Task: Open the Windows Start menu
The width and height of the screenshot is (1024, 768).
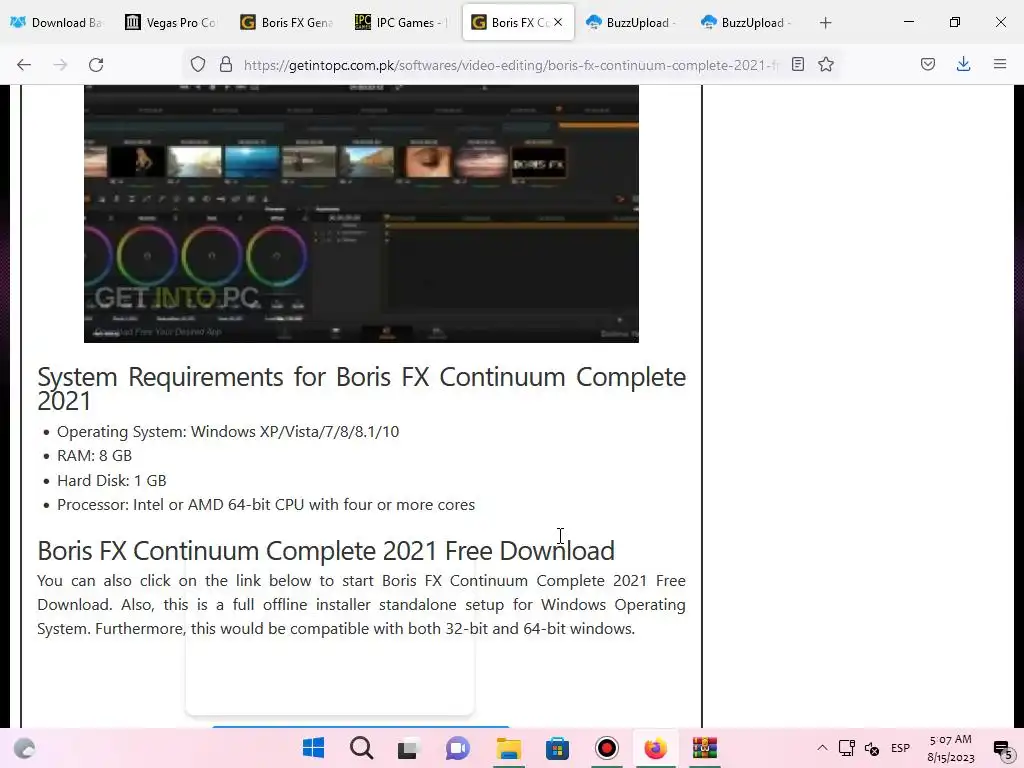Action: [313, 748]
